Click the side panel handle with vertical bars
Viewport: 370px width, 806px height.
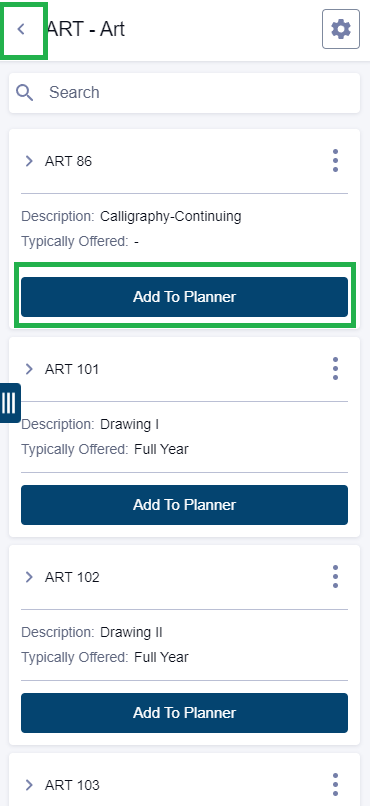click(x=10, y=403)
